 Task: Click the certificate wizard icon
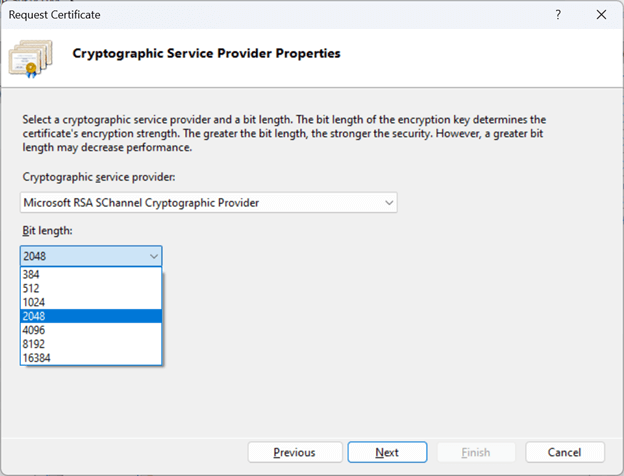31,59
